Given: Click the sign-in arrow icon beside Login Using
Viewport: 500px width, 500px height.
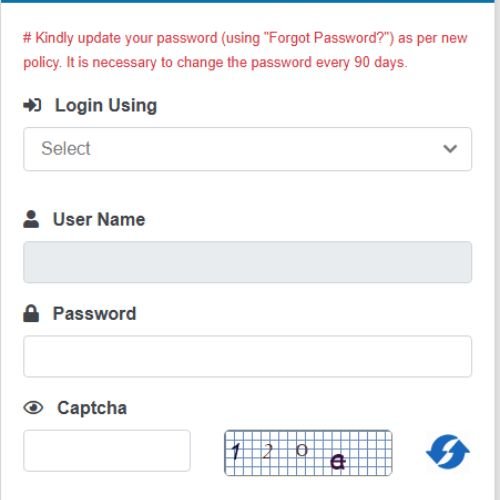Looking at the screenshot, I should [x=32, y=105].
